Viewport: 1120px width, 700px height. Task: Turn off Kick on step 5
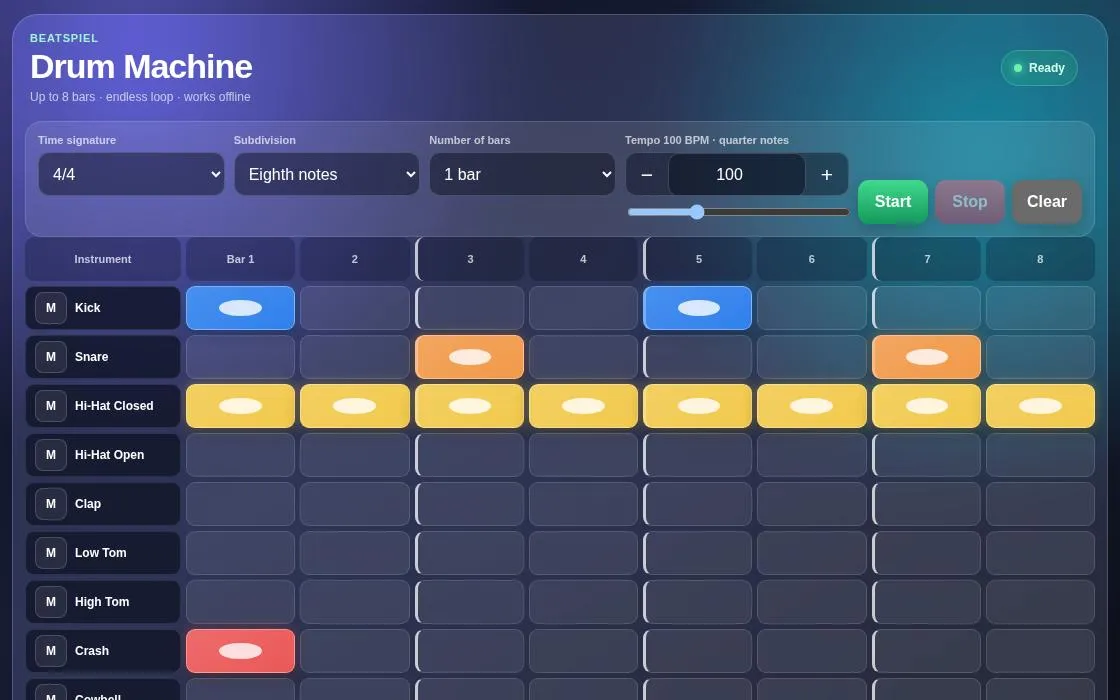[698, 308]
